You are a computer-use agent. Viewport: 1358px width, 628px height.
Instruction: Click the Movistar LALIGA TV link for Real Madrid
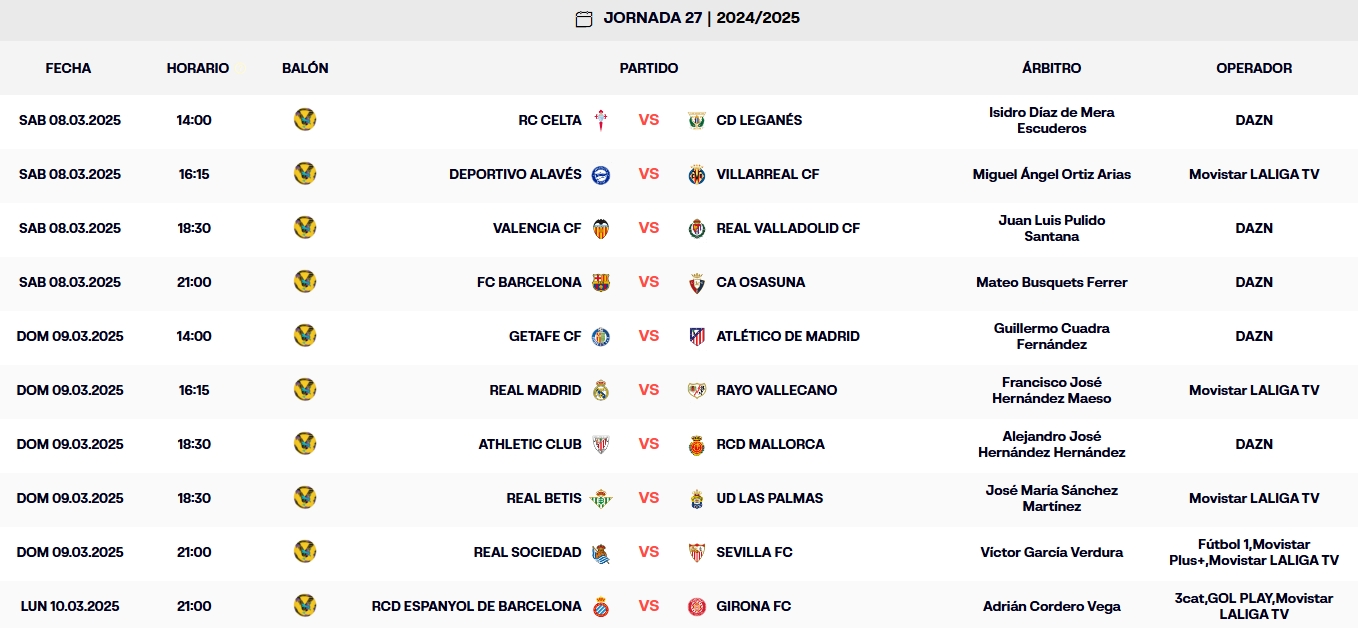1253,390
